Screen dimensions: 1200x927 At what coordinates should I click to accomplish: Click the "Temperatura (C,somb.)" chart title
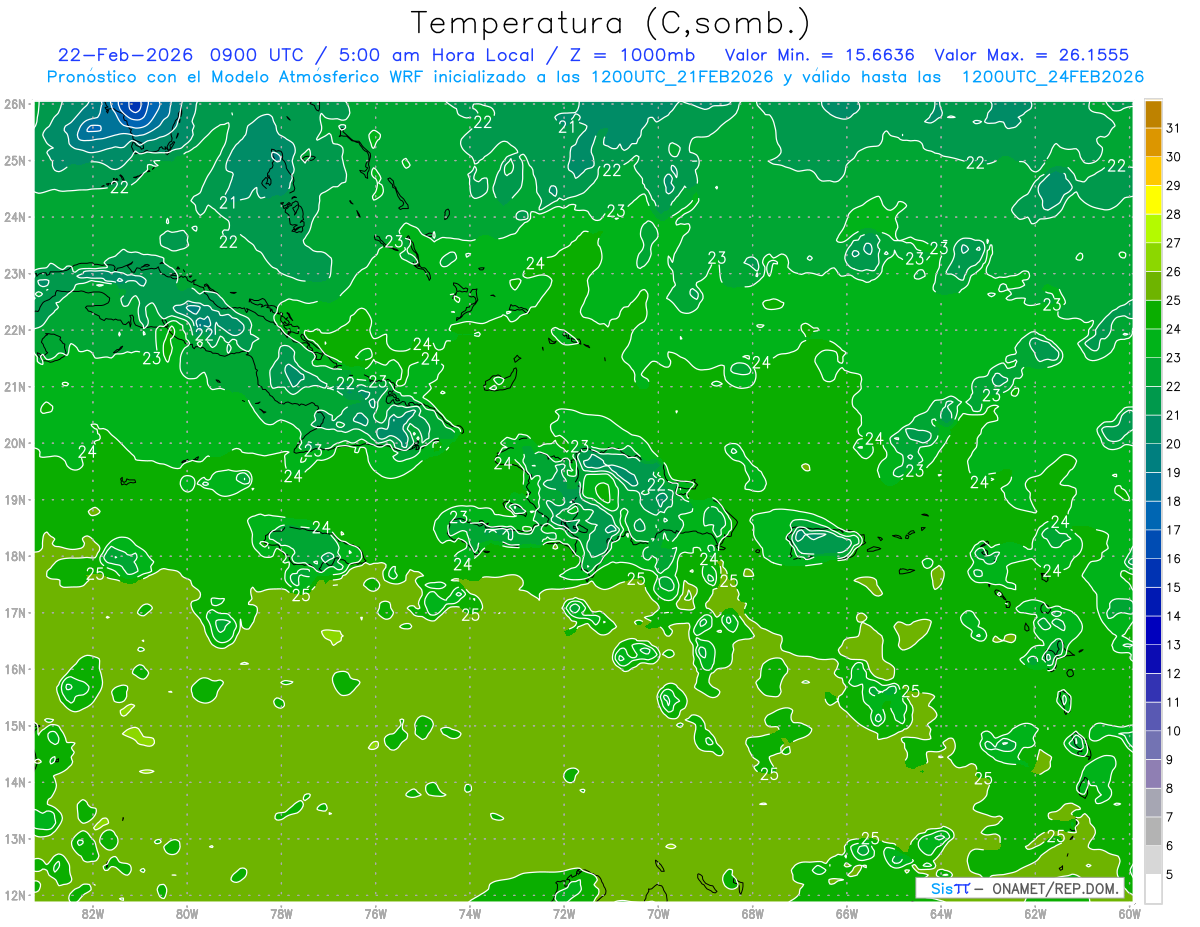pyautogui.click(x=611, y=23)
